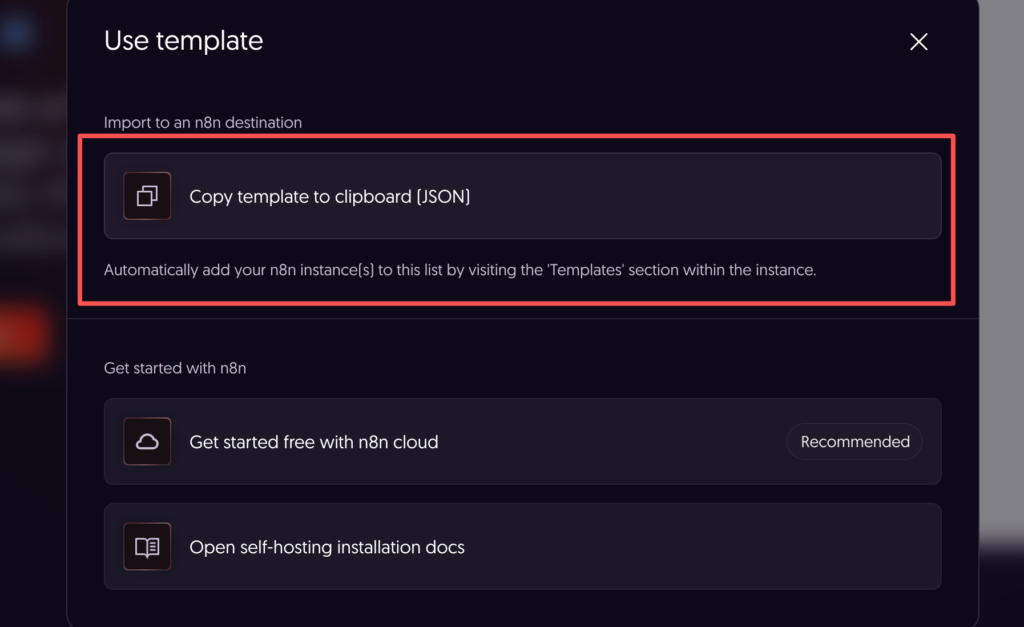Click the 'Use template' dialog heading
1024x627 pixels.
click(x=183, y=41)
